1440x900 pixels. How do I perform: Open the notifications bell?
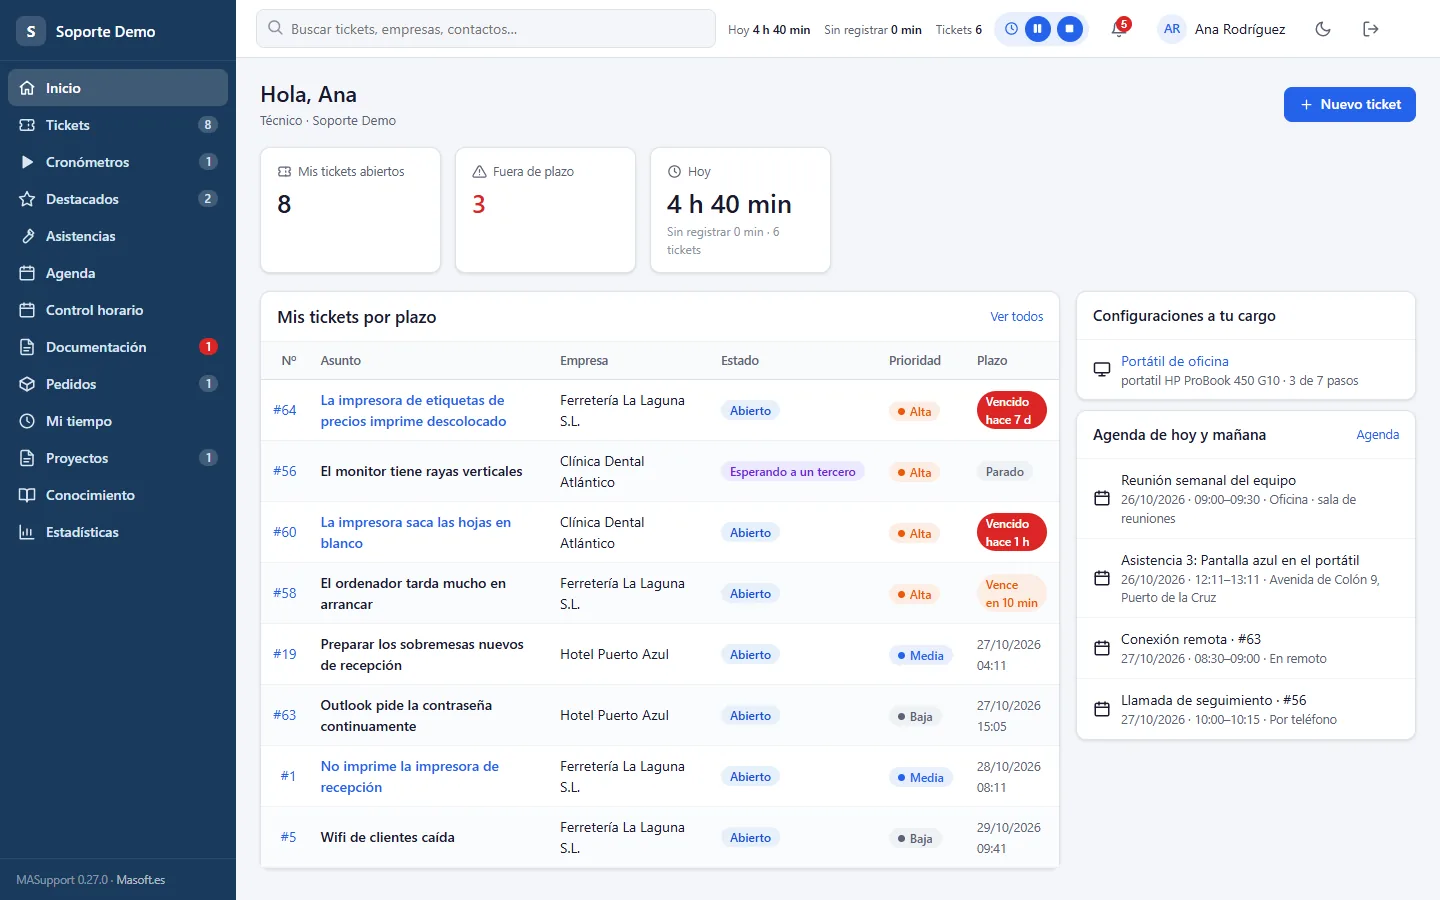(x=1119, y=29)
